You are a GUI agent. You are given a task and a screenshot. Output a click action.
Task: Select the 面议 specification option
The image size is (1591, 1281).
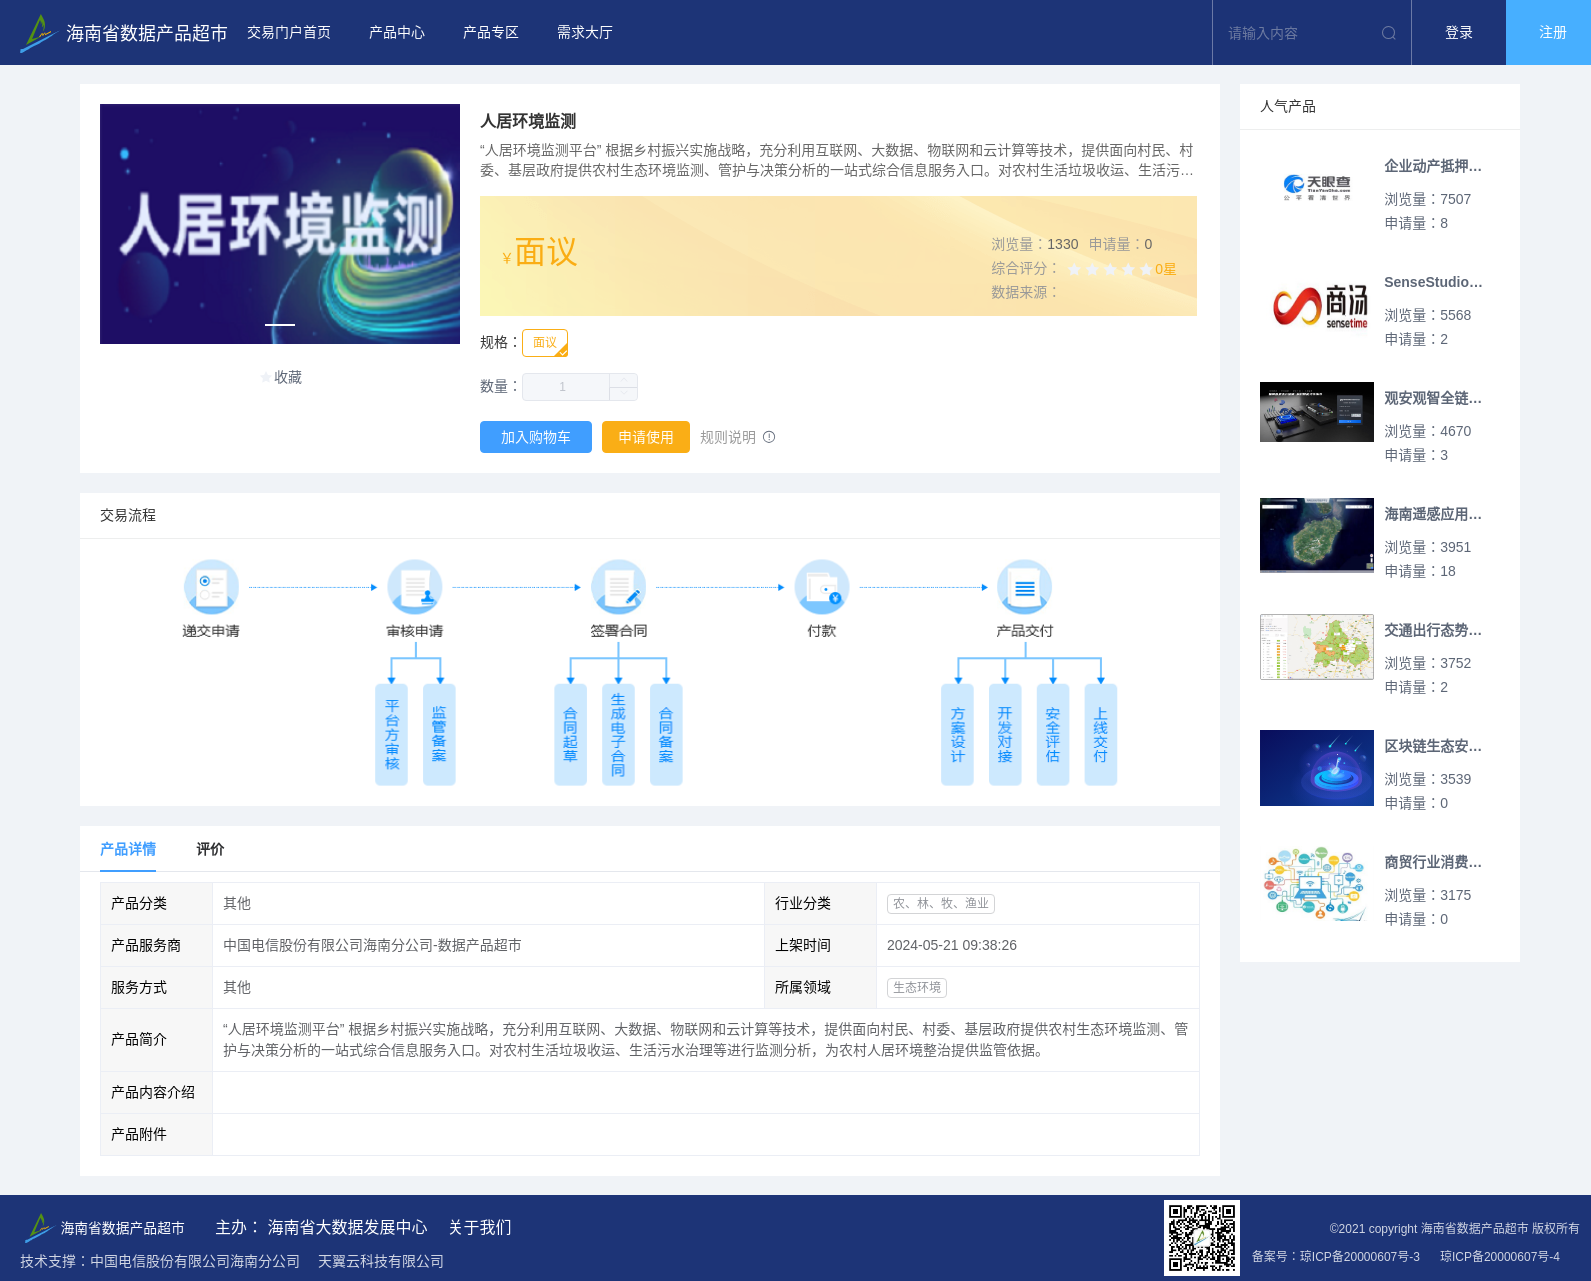point(545,343)
